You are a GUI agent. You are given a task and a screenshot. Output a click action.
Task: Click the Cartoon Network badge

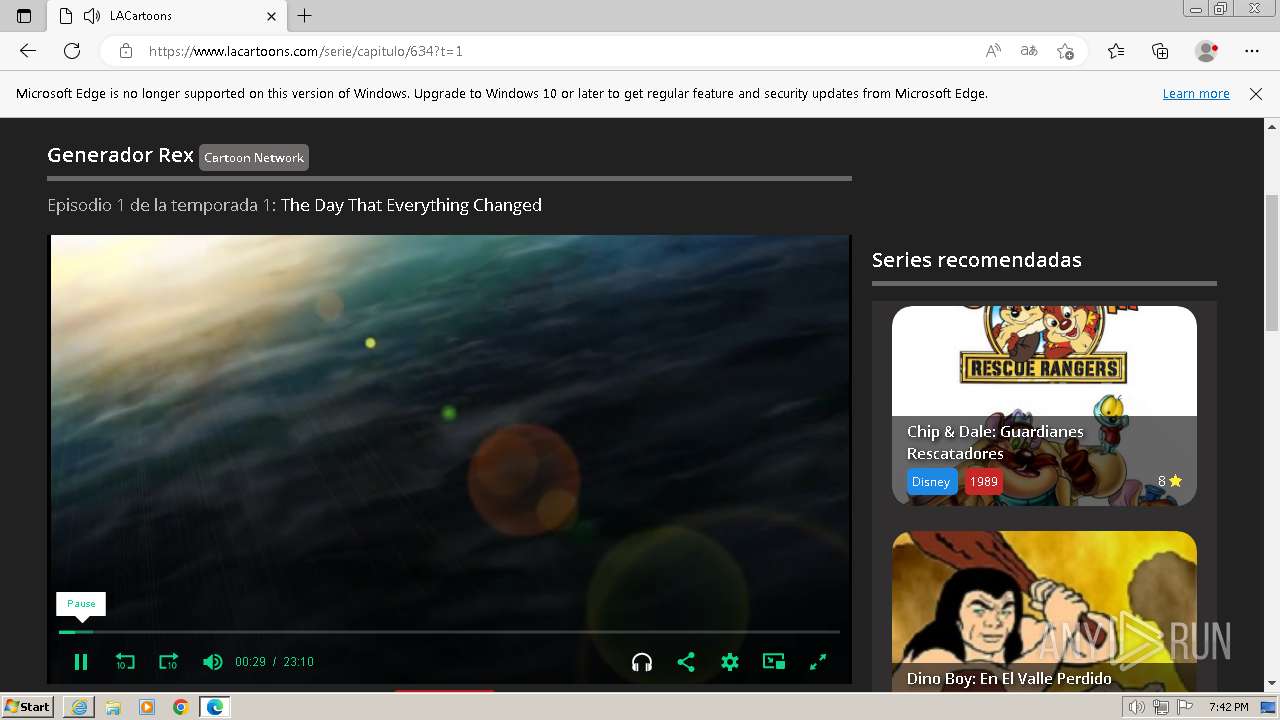click(254, 158)
